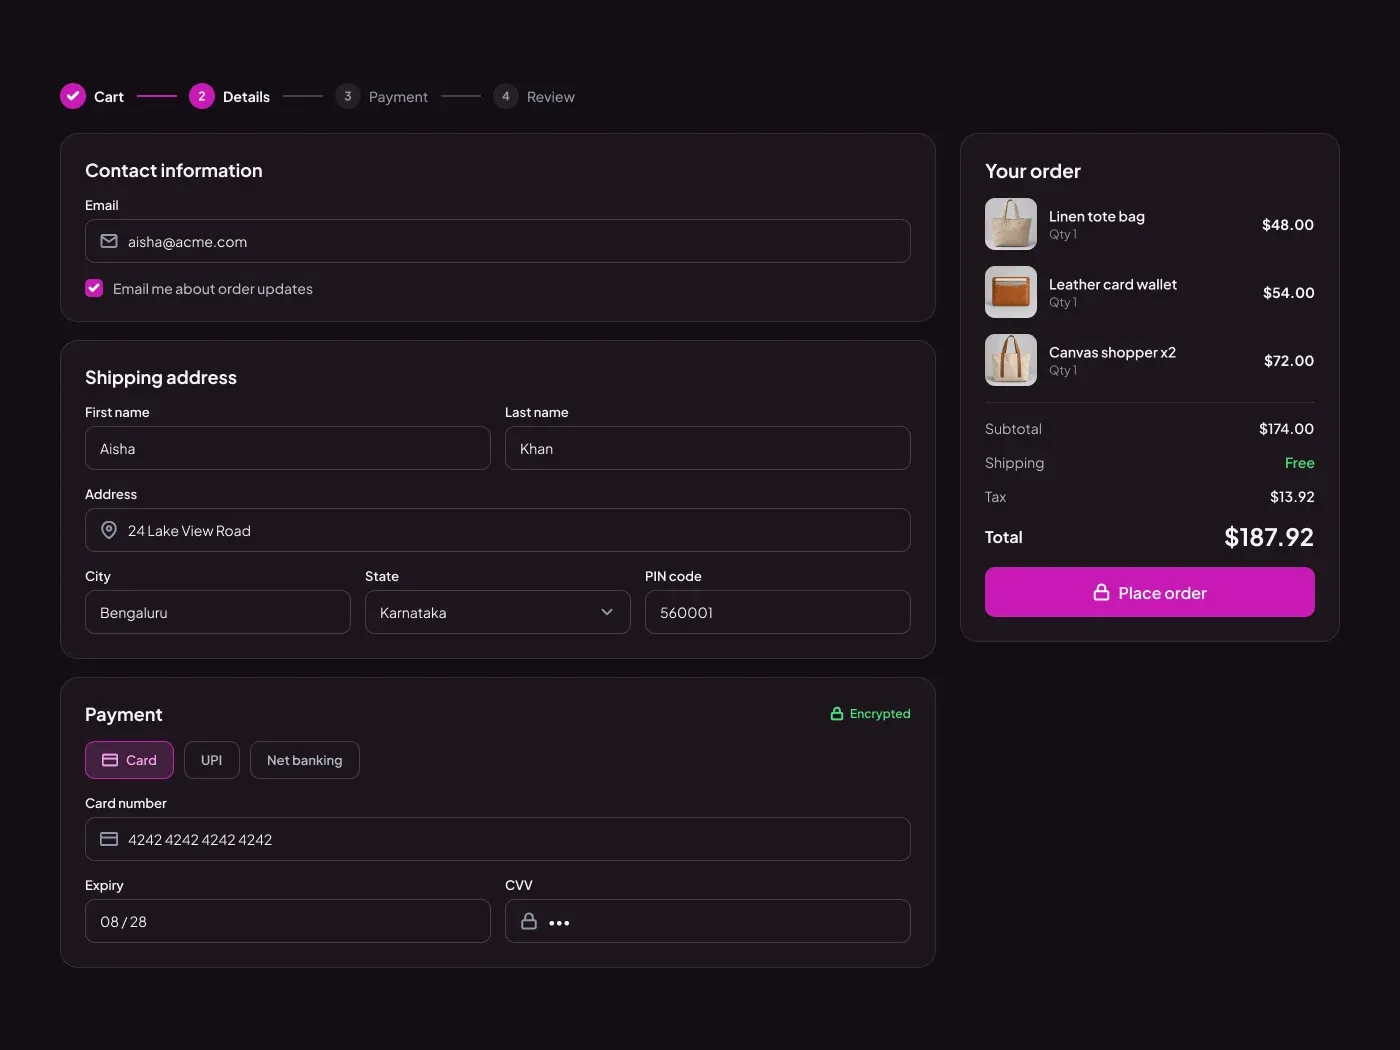Click the Encrypted label text
The height and width of the screenshot is (1050, 1400).
[880, 713]
